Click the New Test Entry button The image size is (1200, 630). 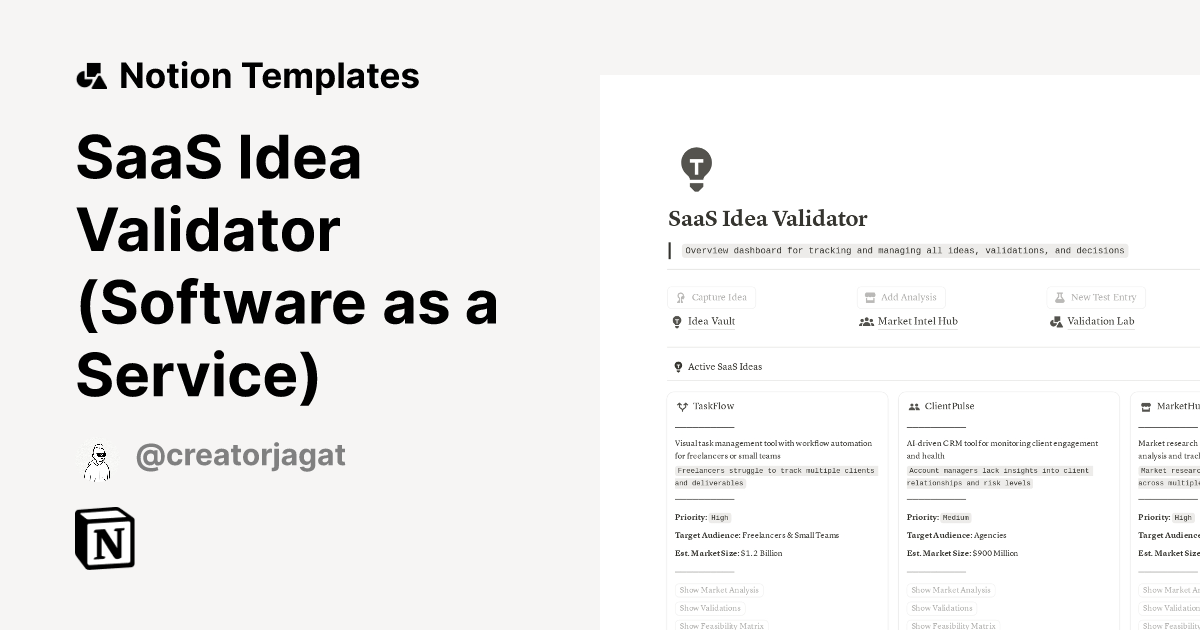[x=1097, y=297]
